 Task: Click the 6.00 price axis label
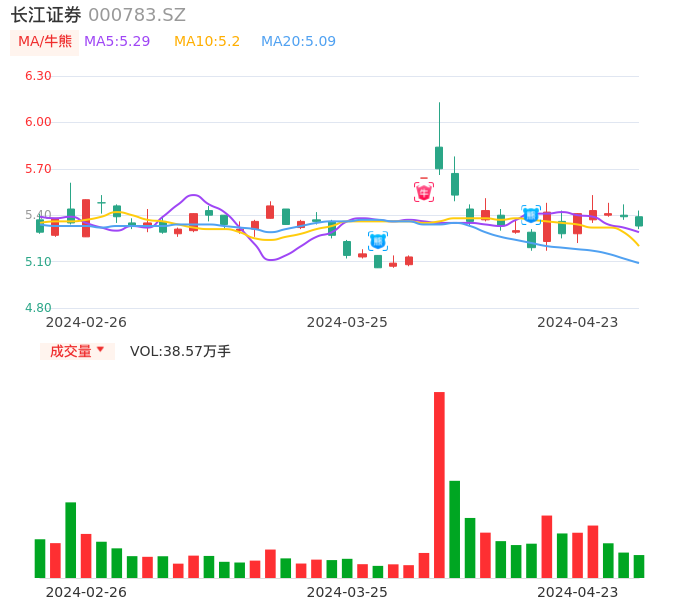pyautogui.click(x=38, y=122)
